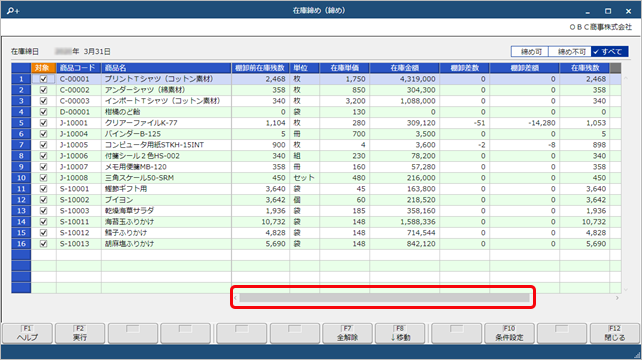Select the 締め可 filter tab
642x360 pixels.
pyautogui.click(x=531, y=52)
